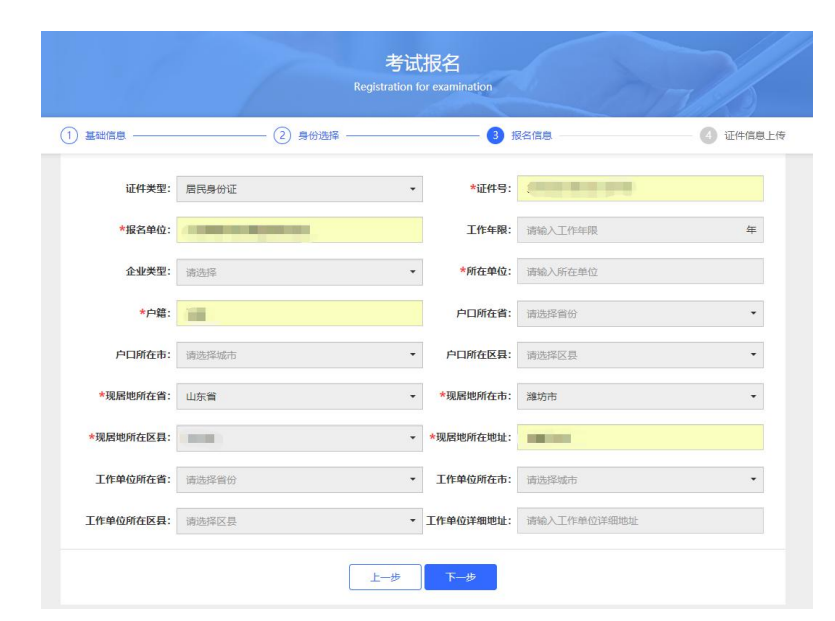The image size is (835, 621).
Task: Expand the 户口所在区县 dropdown
Action: [640, 355]
